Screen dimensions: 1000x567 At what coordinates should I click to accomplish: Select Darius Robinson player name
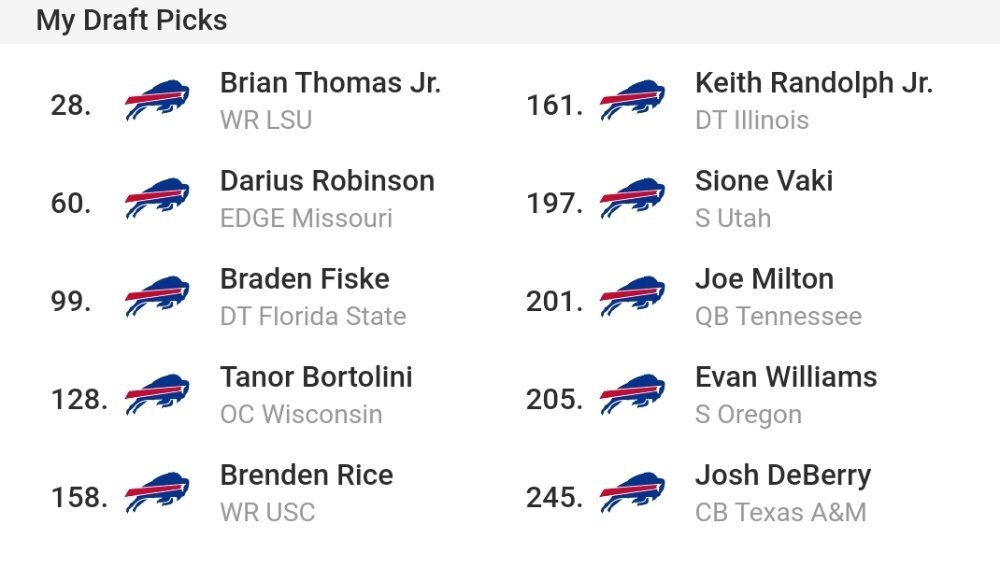point(327,181)
